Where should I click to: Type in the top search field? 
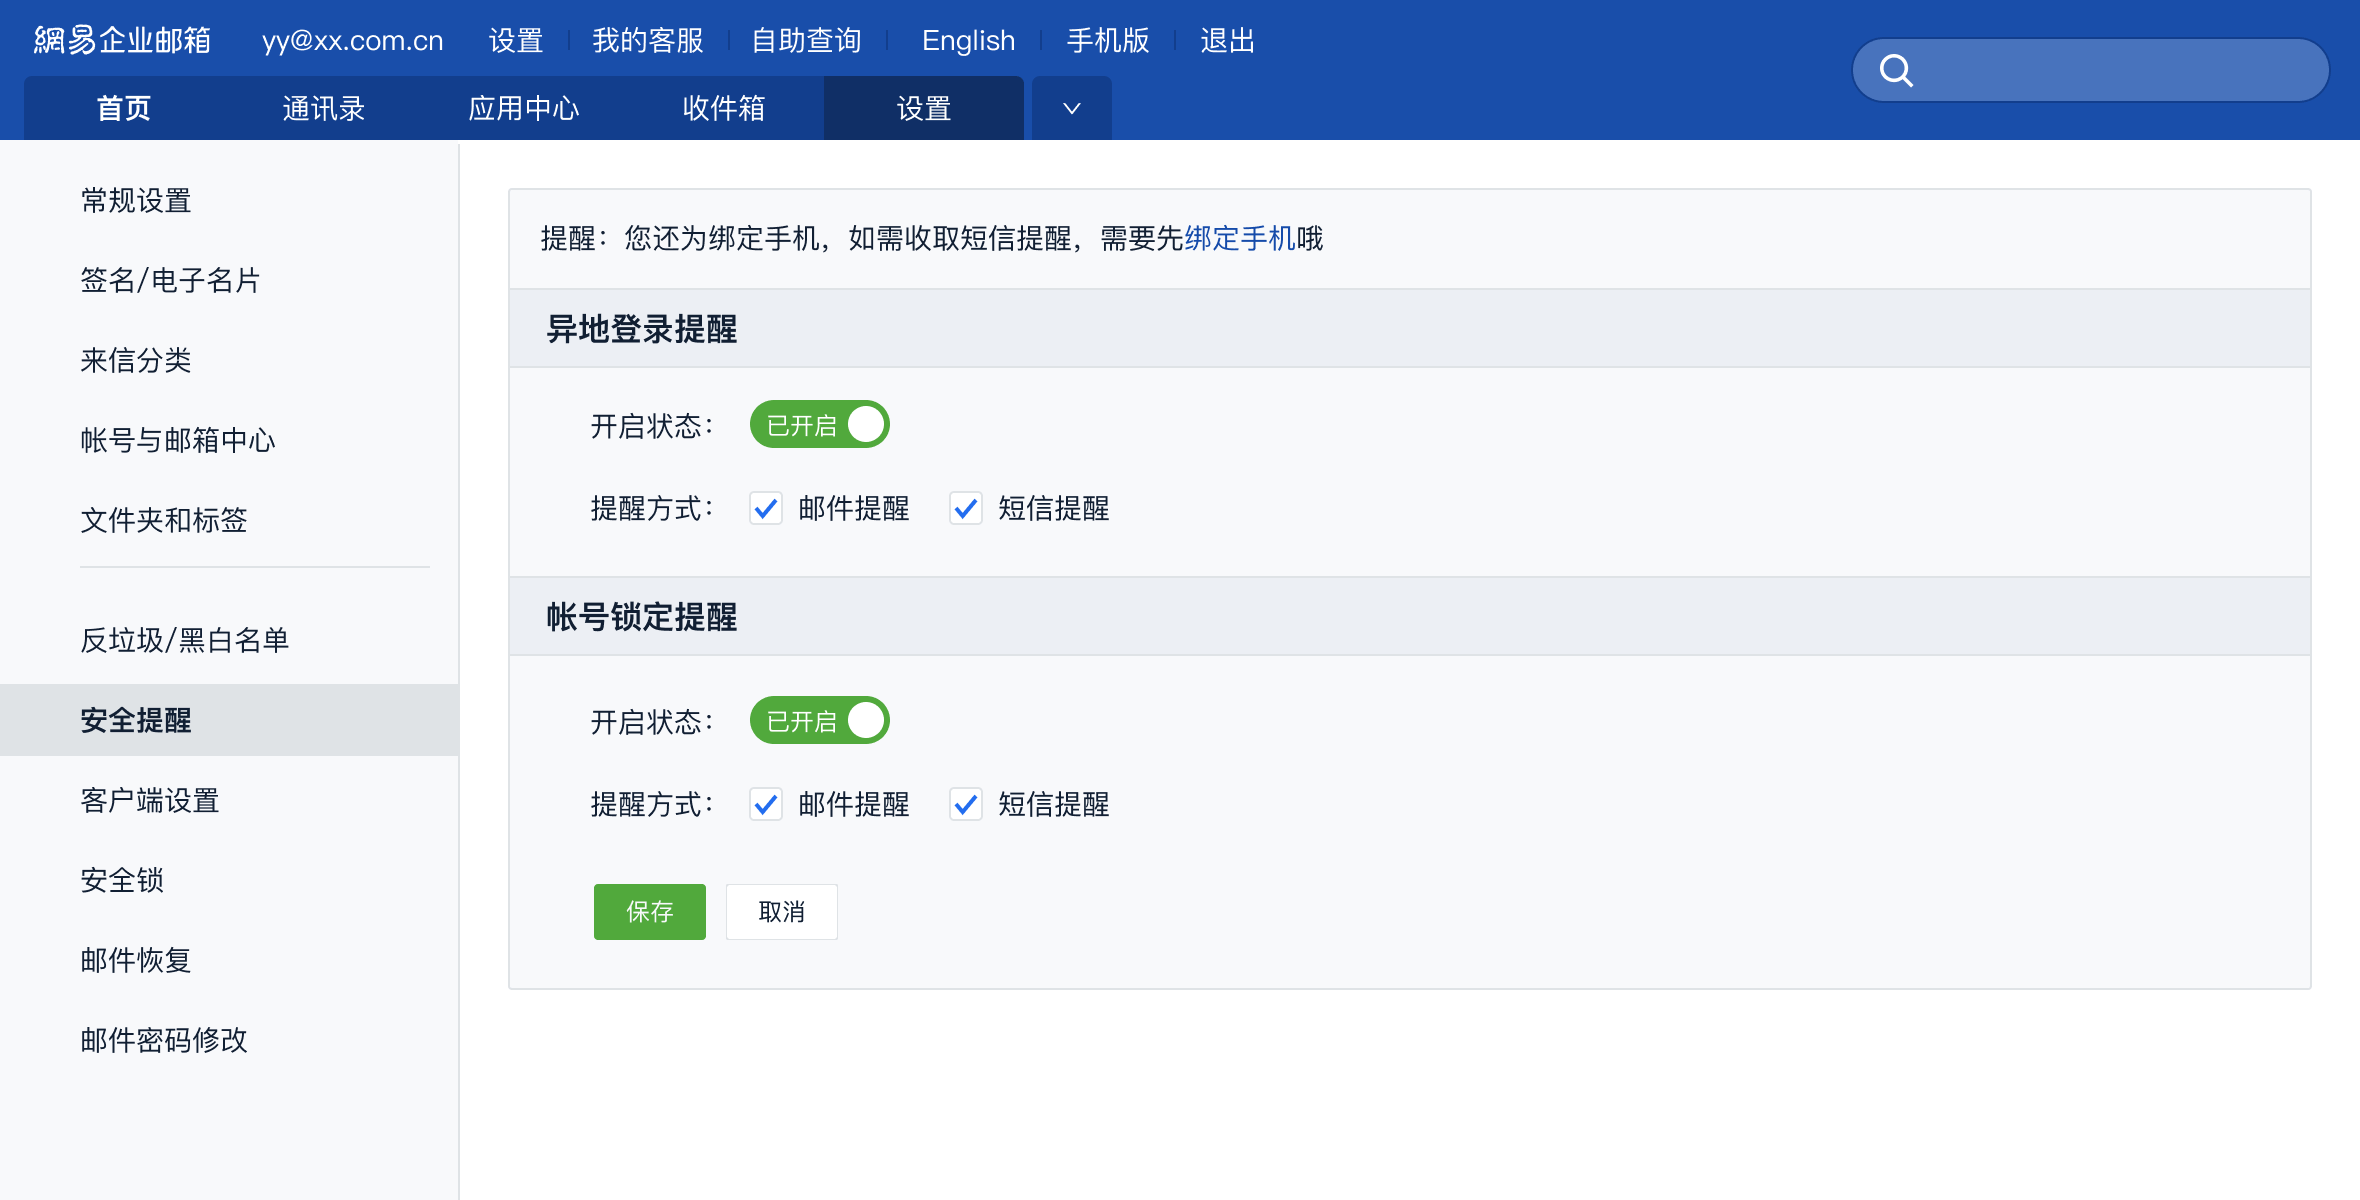2120,70
